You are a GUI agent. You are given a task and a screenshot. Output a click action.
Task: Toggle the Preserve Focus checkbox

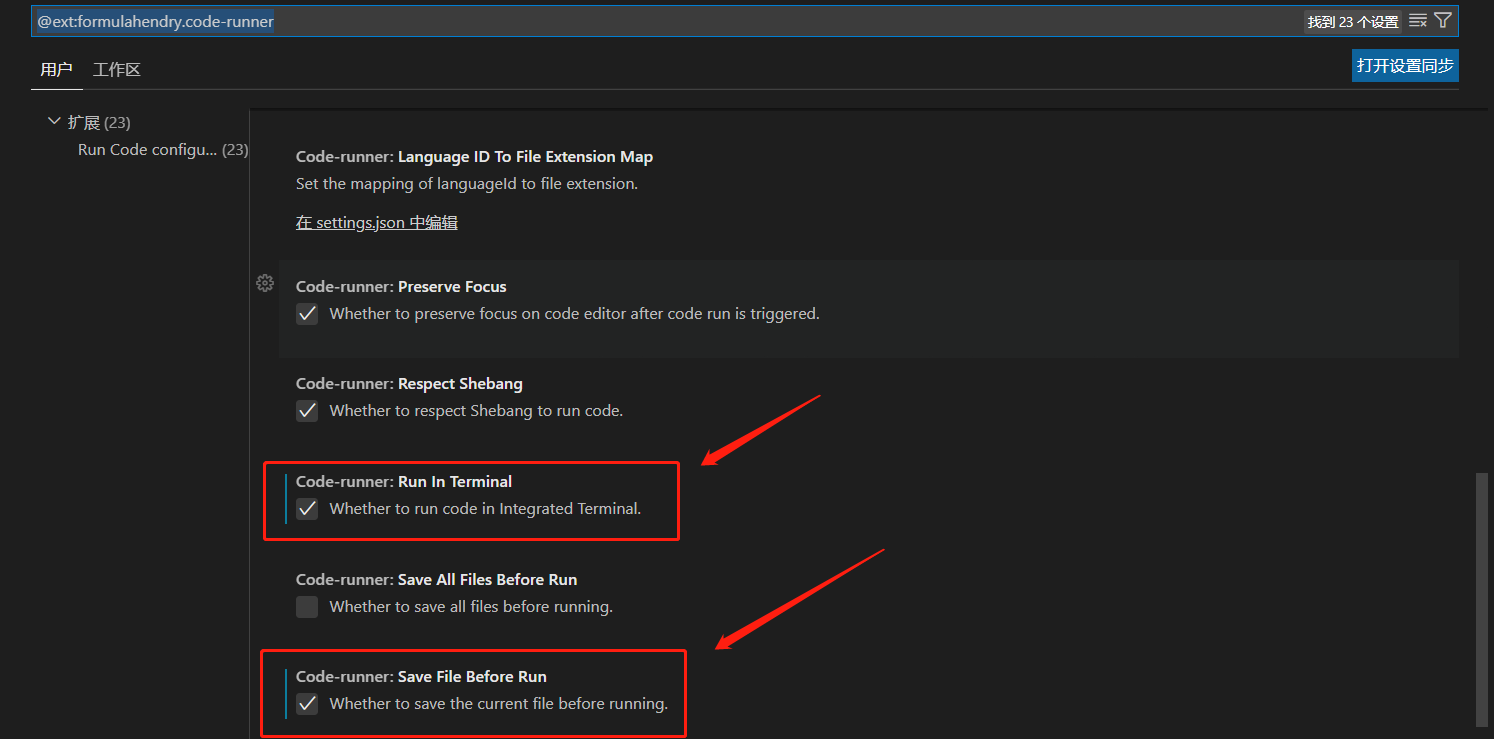tap(307, 314)
